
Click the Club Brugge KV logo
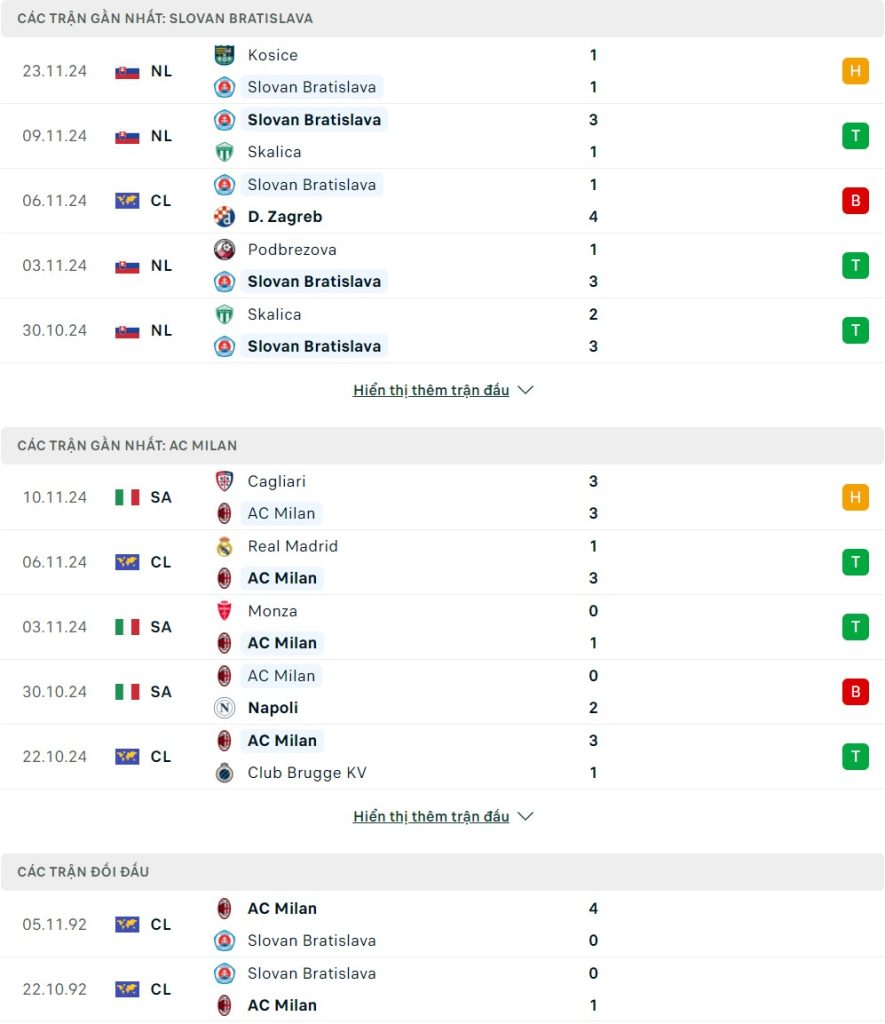pos(225,773)
